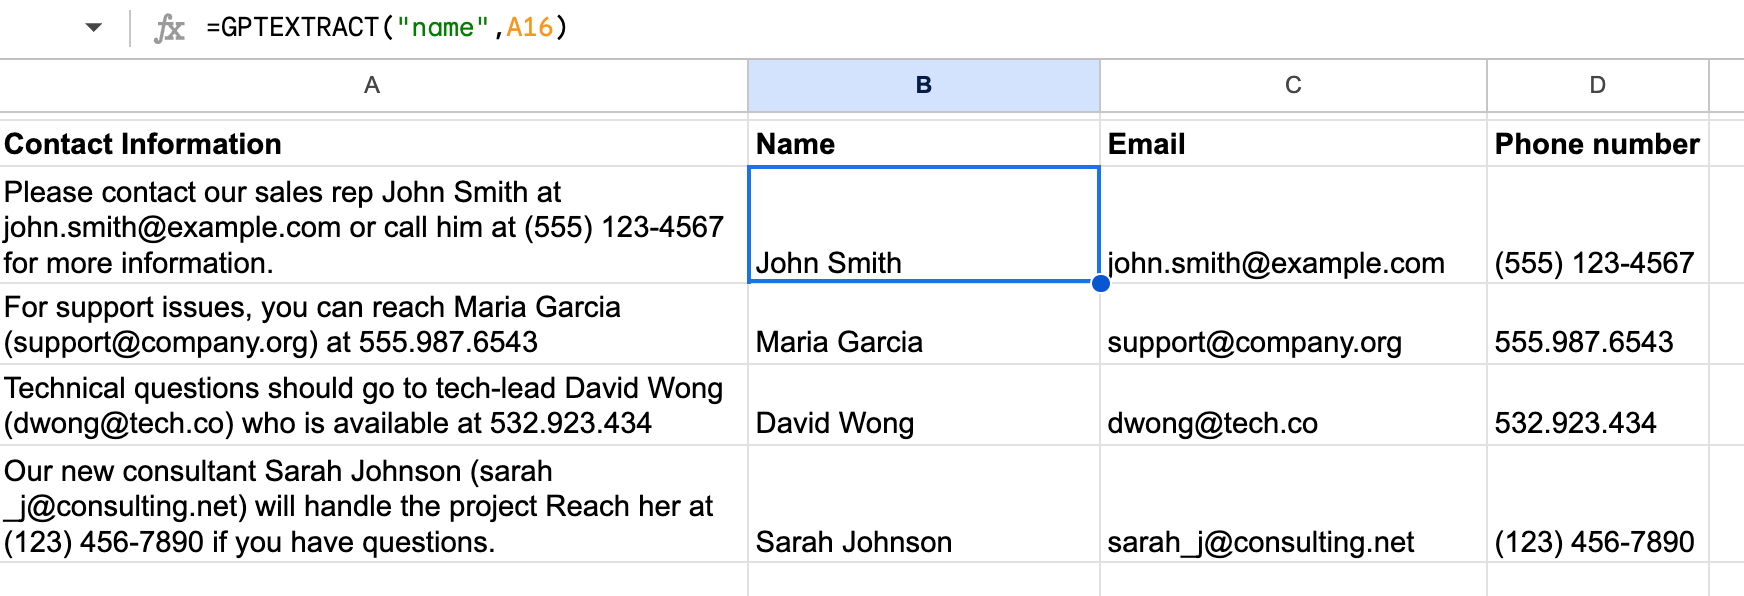Screen dimensions: 1744x596
Task: Open the name box dropdown arrow
Action: point(94,27)
